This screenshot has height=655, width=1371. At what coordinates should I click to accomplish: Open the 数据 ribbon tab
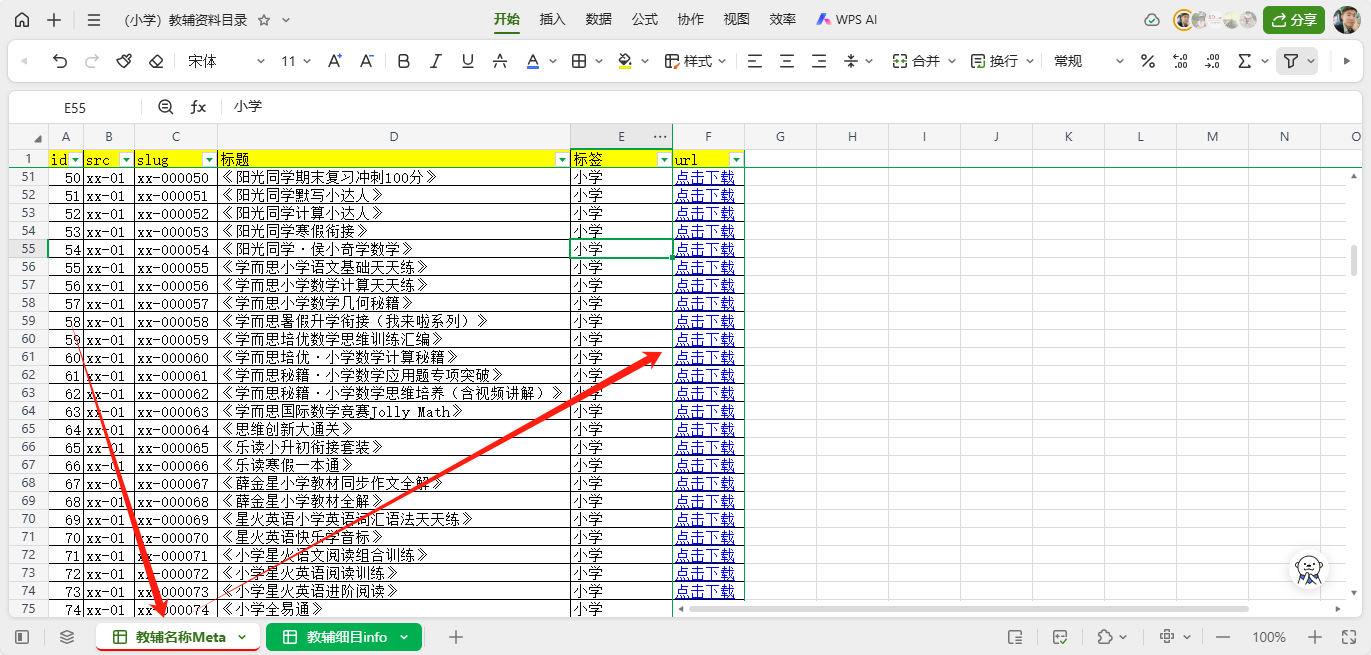599,20
